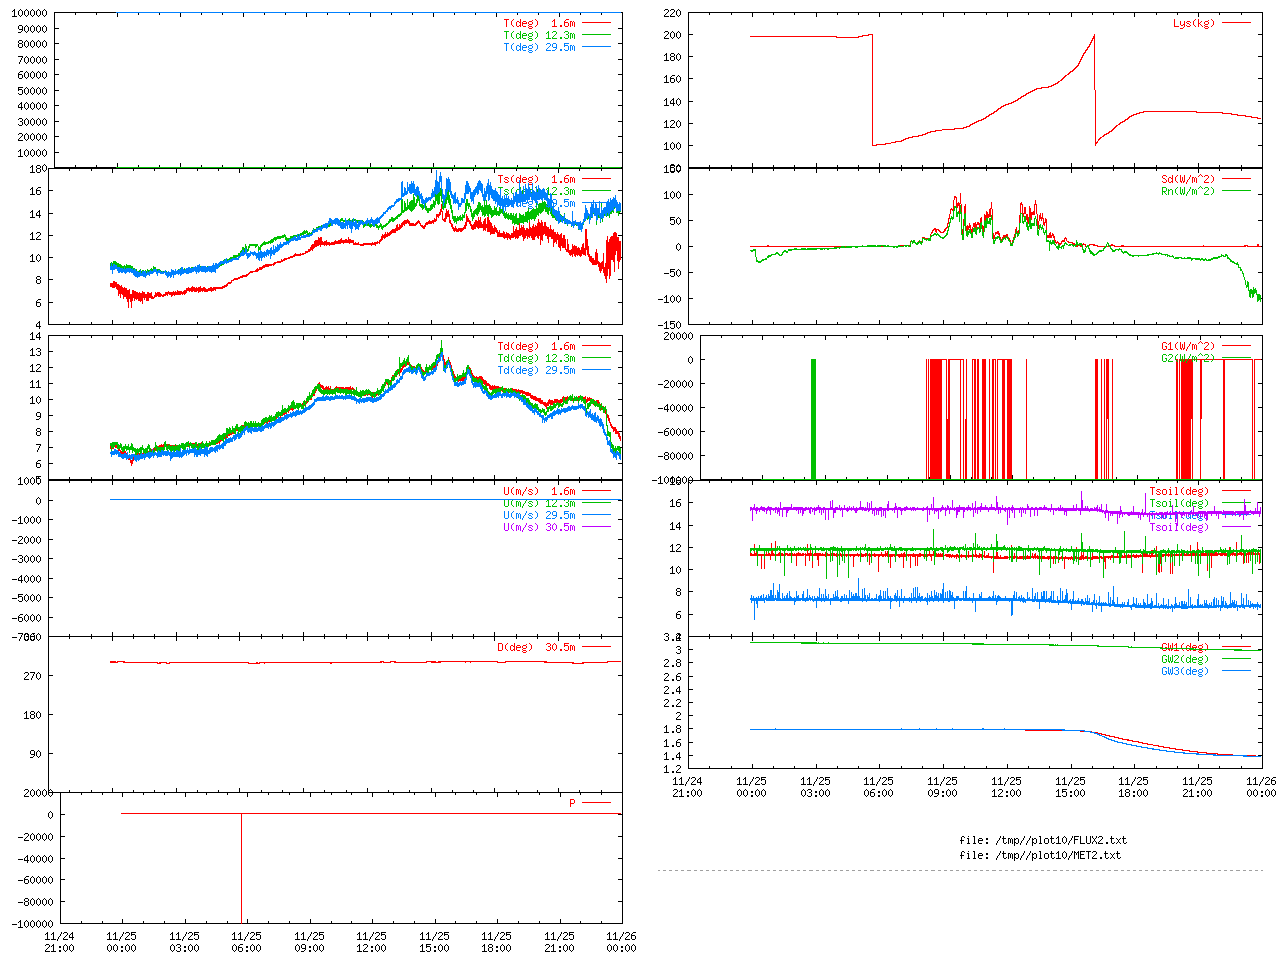This screenshot has height=960, width=1280.
Task: Click the blue line sample beside GW3(deg)
Action: pyautogui.click(x=1236, y=671)
